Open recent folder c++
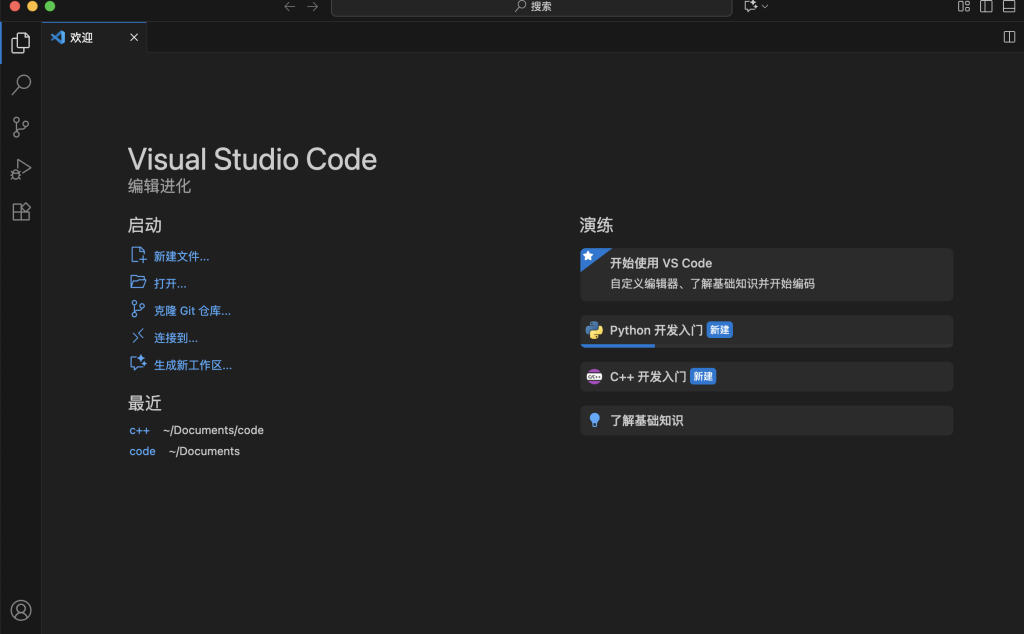 [x=140, y=430]
